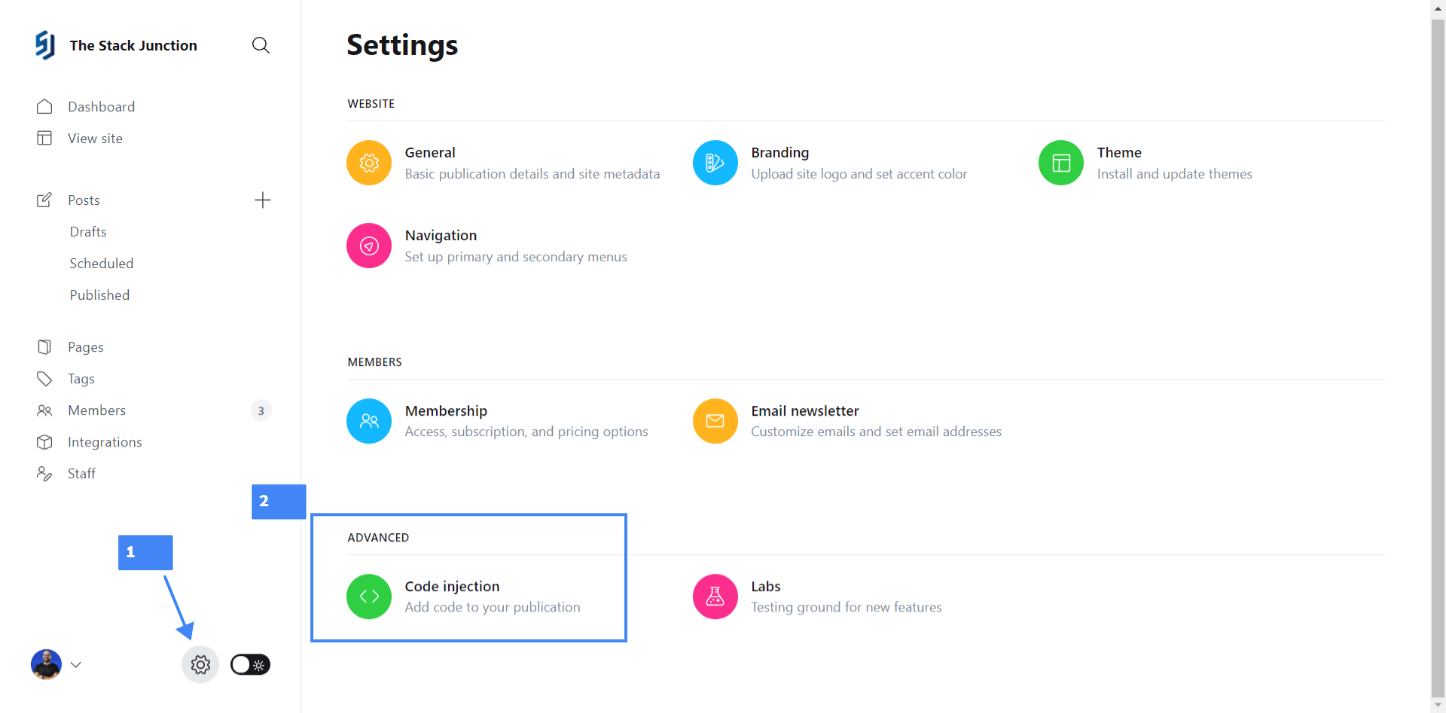
Task: Expand the user account dropdown chevron
Action: coord(76,664)
